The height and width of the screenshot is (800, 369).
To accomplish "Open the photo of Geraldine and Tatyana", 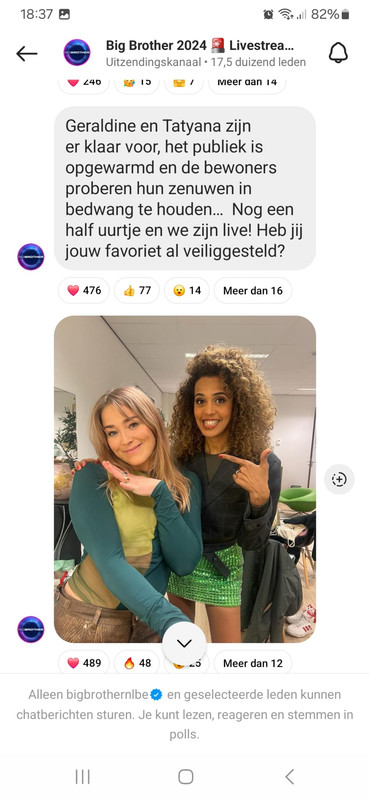I will pos(185,479).
